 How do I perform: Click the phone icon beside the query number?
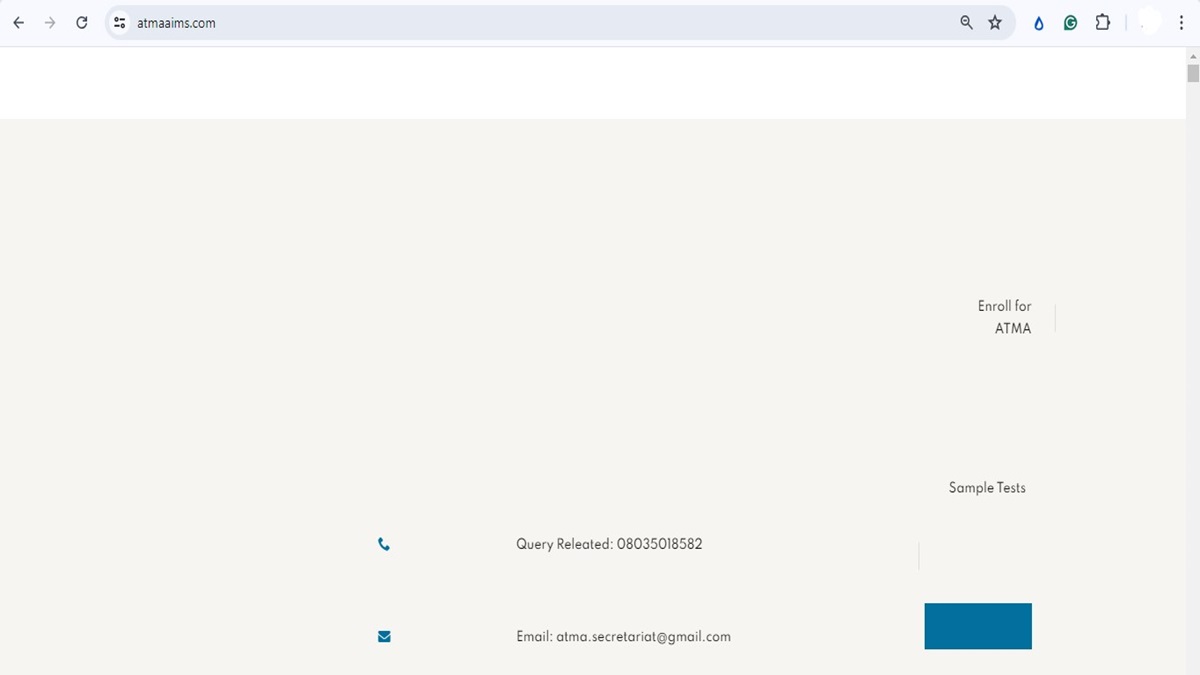coord(384,544)
